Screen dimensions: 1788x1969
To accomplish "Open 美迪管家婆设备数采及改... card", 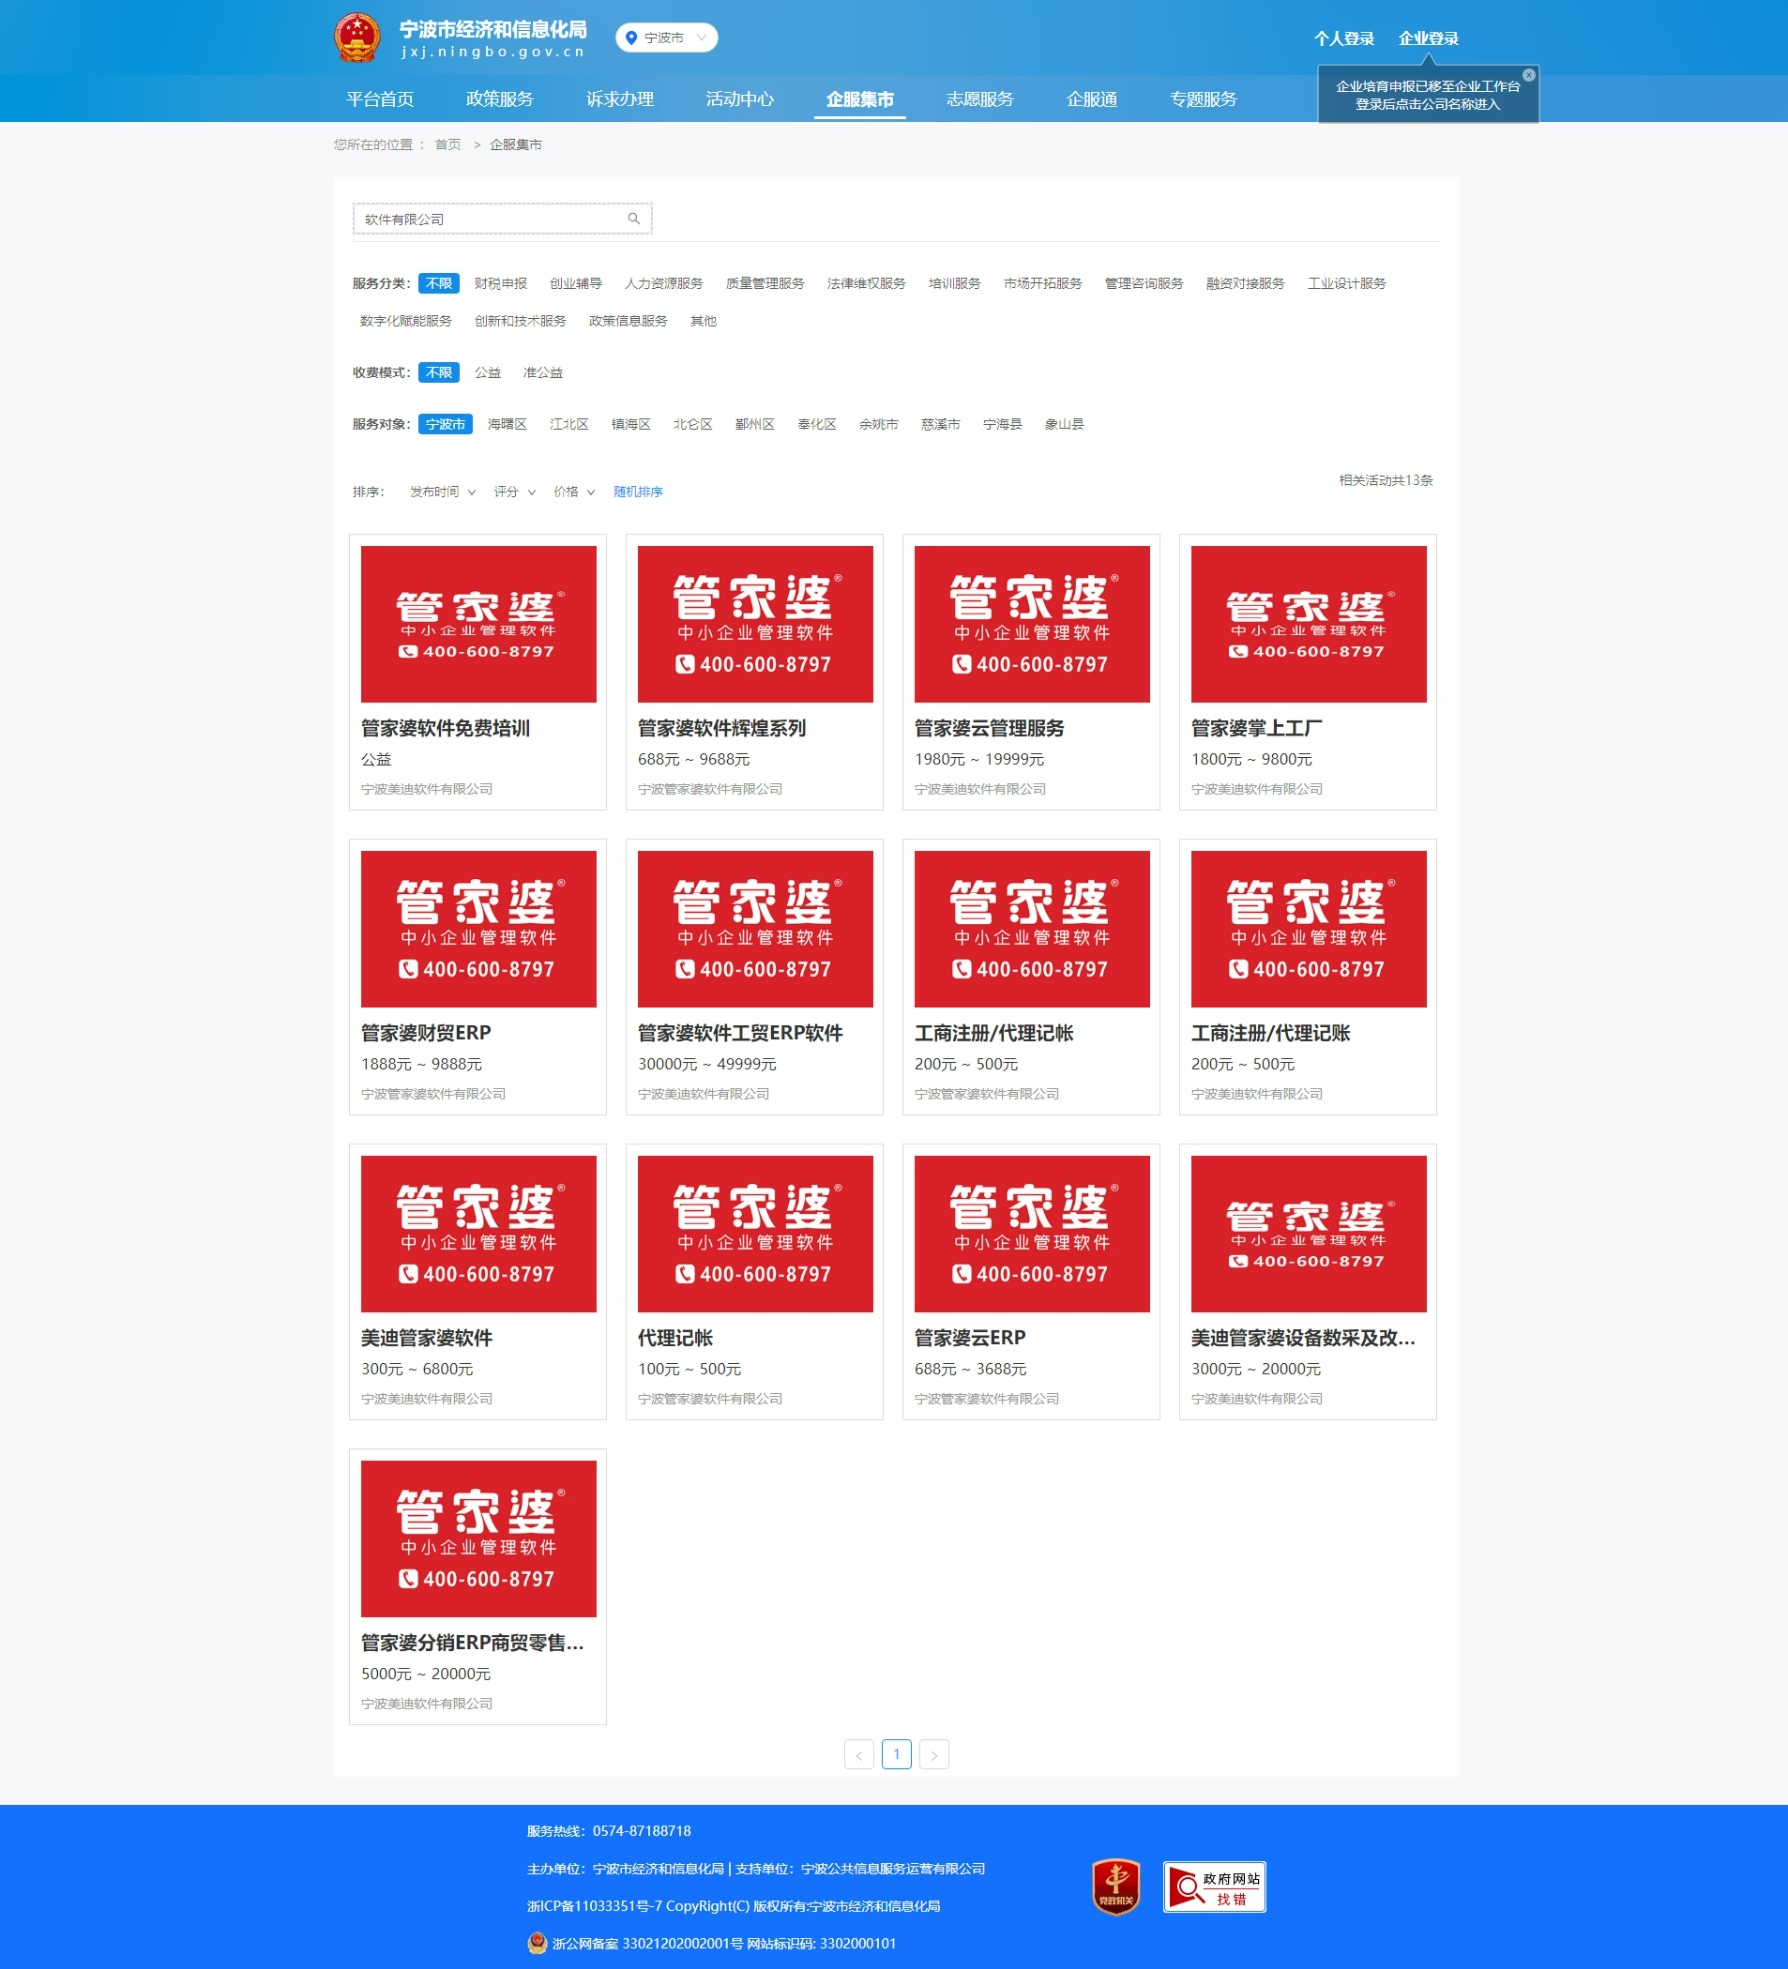I will [x=1308, y=1282].
